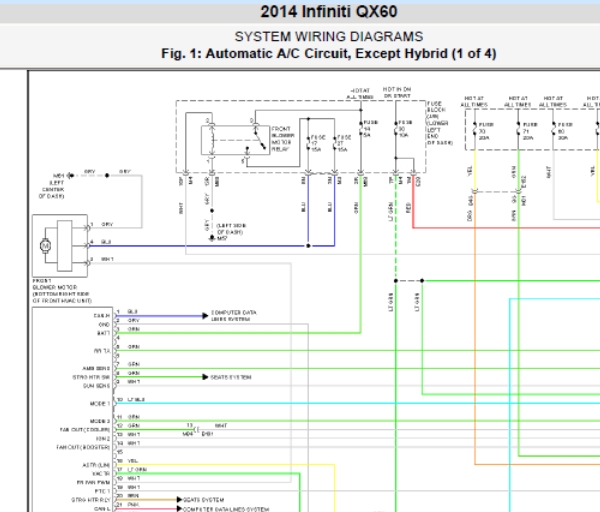The width and height of the screenshot is (600, 512).
Task: Click the "2014 Infiniti QX60" page title
Action: [329, 11]
